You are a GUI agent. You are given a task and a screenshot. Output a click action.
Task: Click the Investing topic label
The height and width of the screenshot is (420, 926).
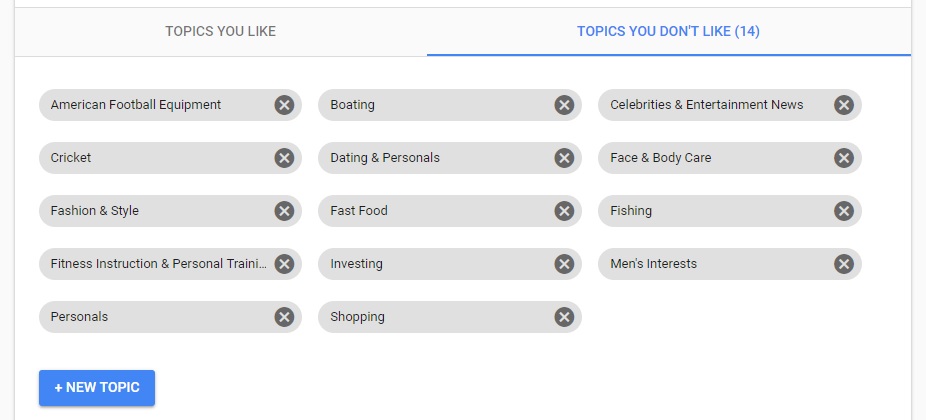[x=356, y=264]
